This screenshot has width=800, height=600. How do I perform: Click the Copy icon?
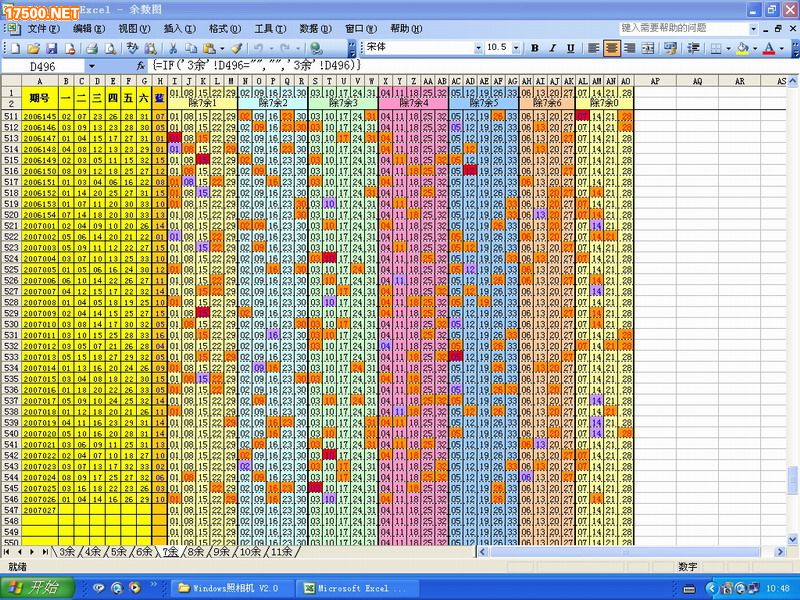[x=191, y=48]
